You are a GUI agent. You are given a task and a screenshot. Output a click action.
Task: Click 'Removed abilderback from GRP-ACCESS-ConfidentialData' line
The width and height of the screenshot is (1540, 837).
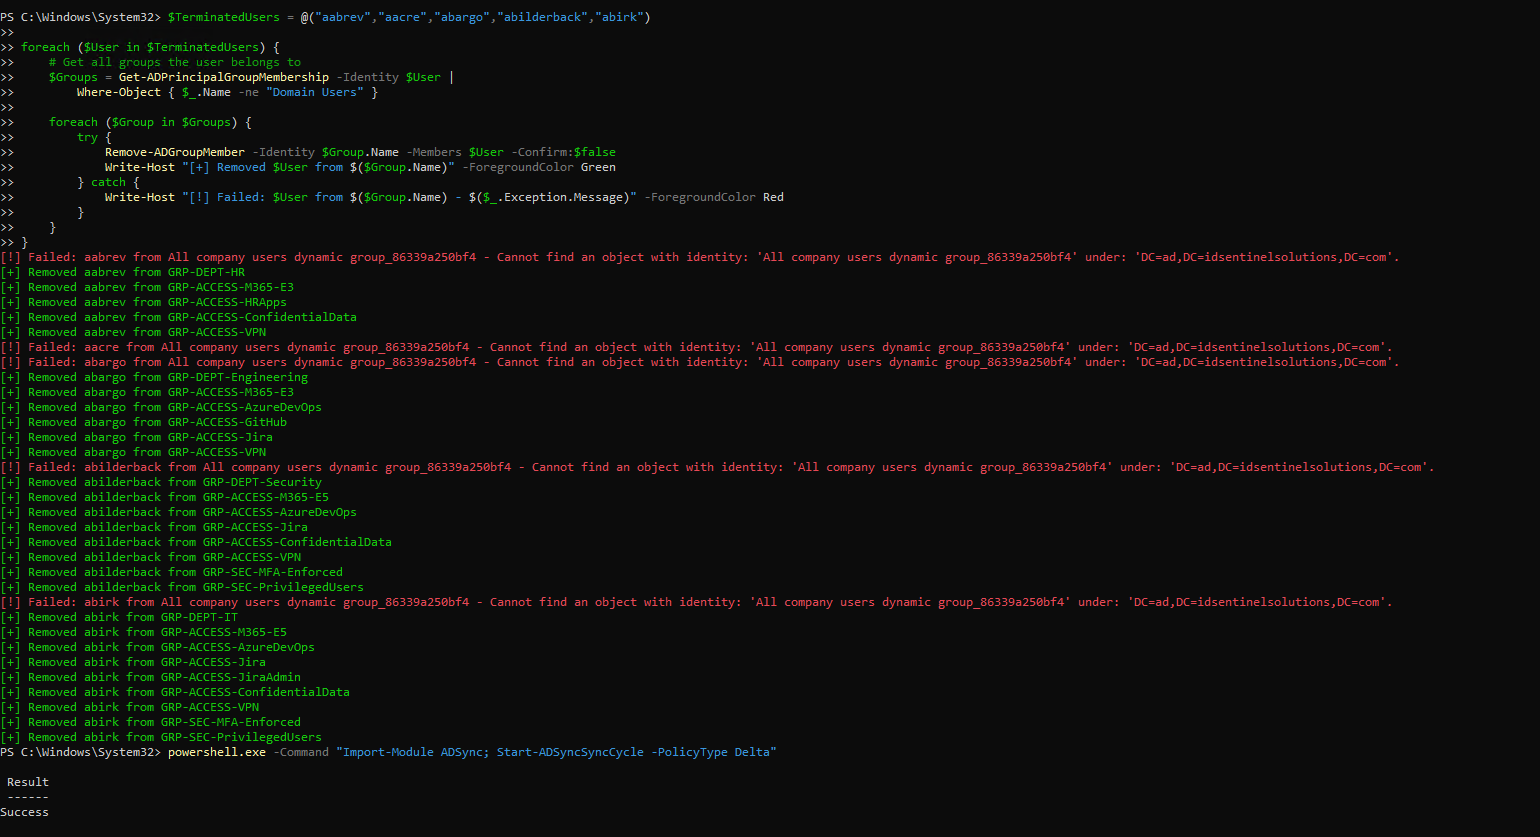(196, 542)
